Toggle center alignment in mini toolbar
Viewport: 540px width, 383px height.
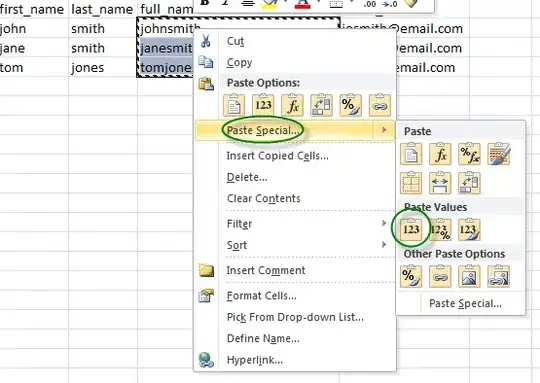(x=248, y=3)
